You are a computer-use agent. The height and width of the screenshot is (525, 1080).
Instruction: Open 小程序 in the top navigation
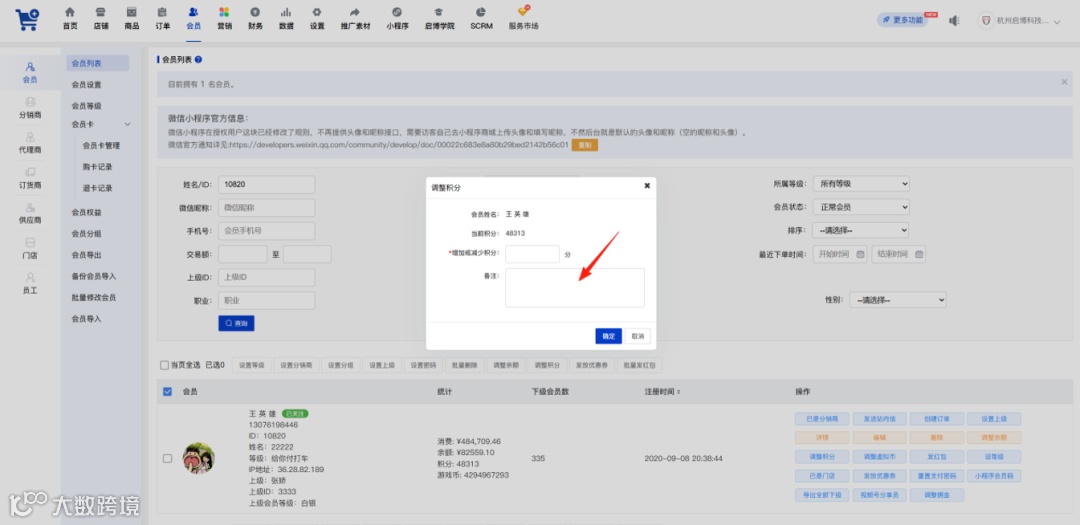[x=397, y=18]
